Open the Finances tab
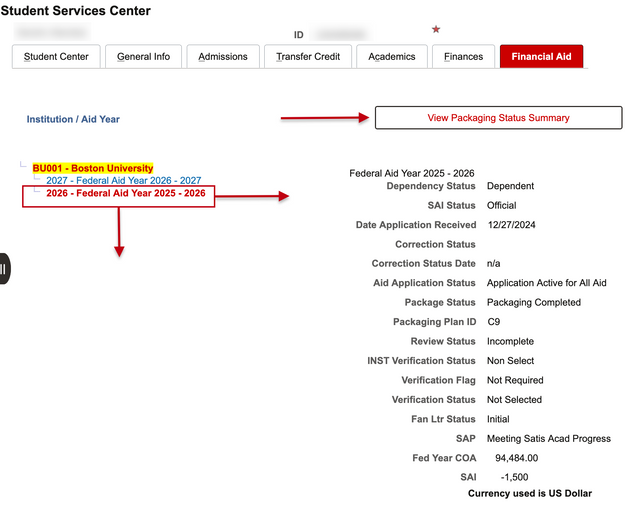Viewport: 636px width, 506px height. [464, 56]
